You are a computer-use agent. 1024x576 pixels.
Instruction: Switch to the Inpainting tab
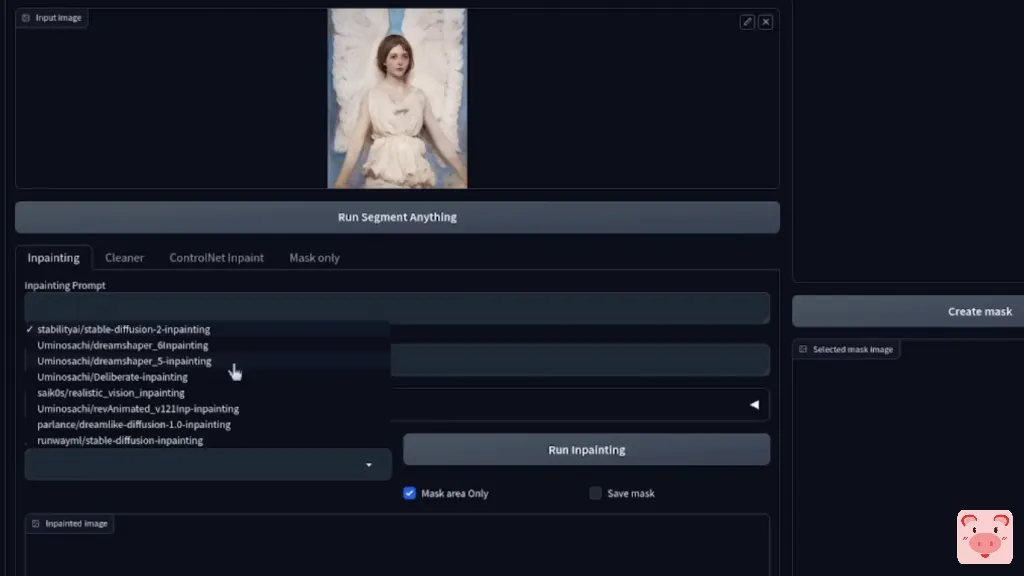click(54, 257)
